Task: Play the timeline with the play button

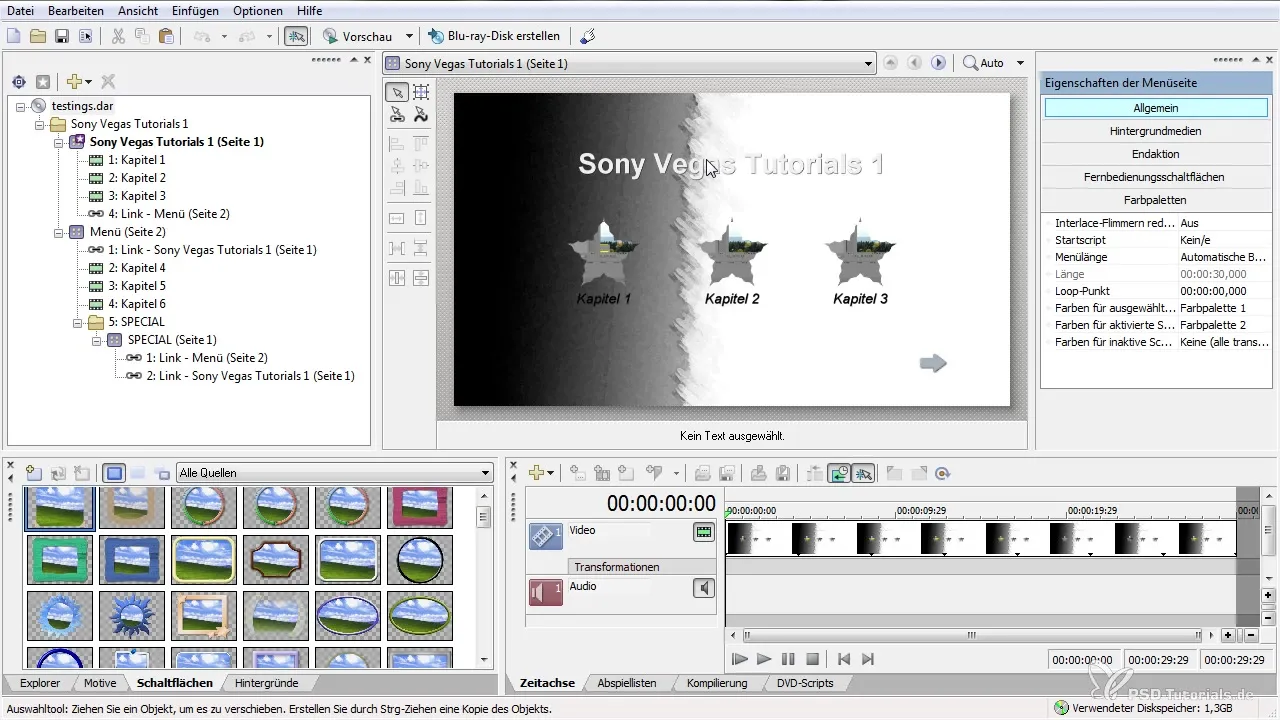Action: (763, 659)
